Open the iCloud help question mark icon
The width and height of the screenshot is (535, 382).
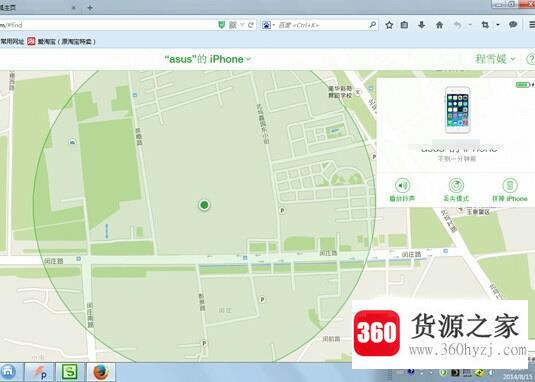531,59
